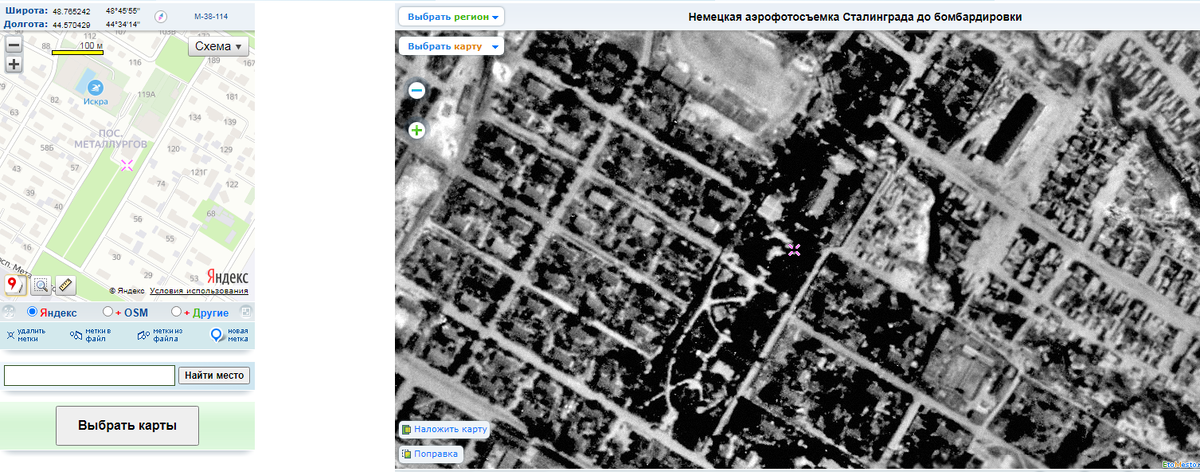The height and width of the screenshot is (472, 1200).
Task: Click the Выбрать карты button
Action: click(x=128, y=426)
